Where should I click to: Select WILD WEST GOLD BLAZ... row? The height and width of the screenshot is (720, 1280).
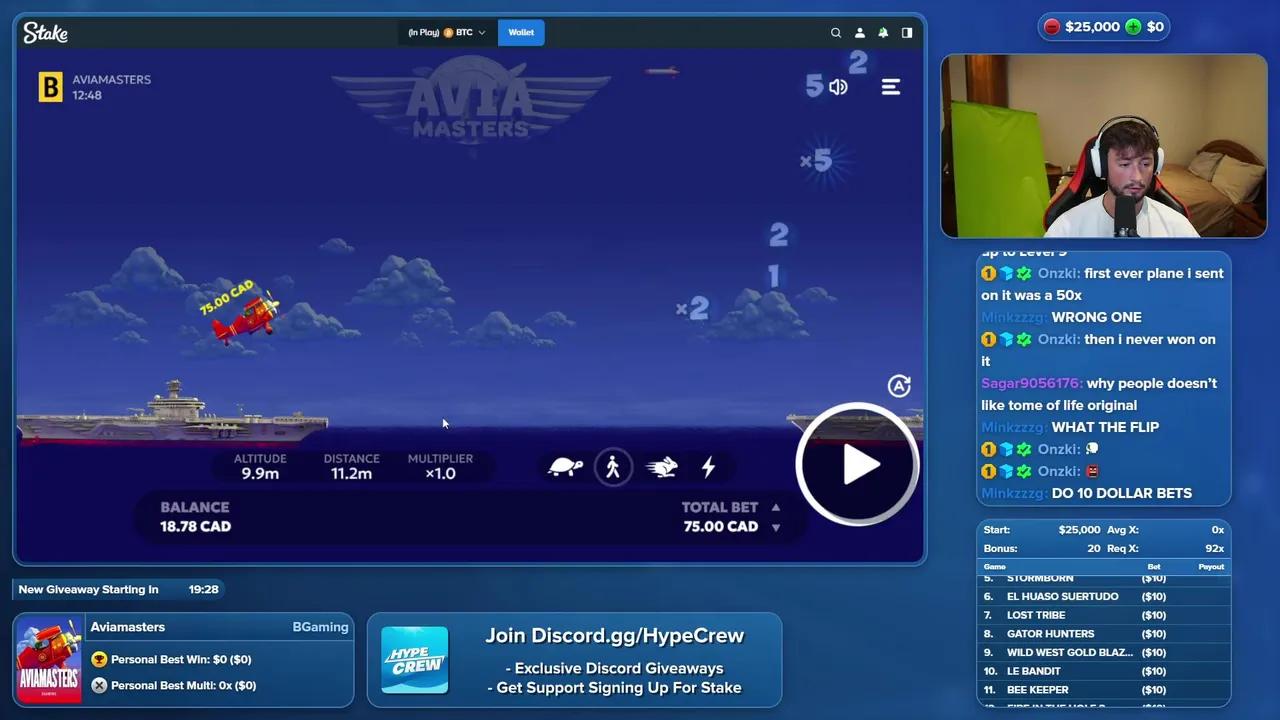point(1104,653)
